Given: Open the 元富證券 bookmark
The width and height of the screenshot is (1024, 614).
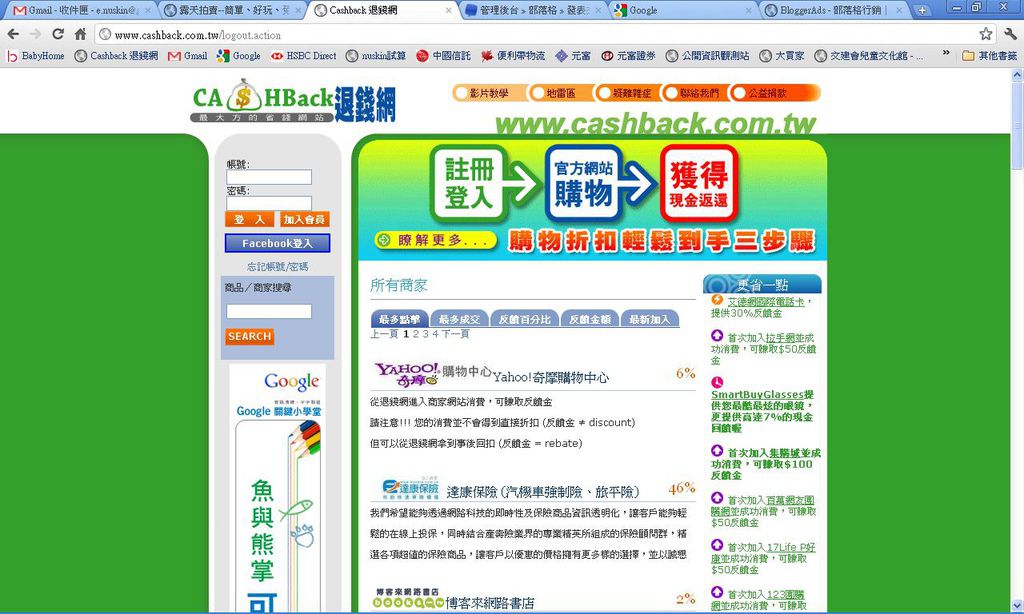Looking at the screenshot, I should (x=628, y=56).
